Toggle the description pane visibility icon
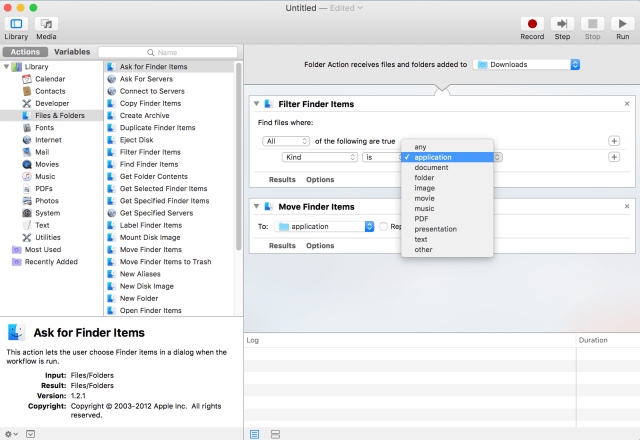 click(x=31, y=434)
